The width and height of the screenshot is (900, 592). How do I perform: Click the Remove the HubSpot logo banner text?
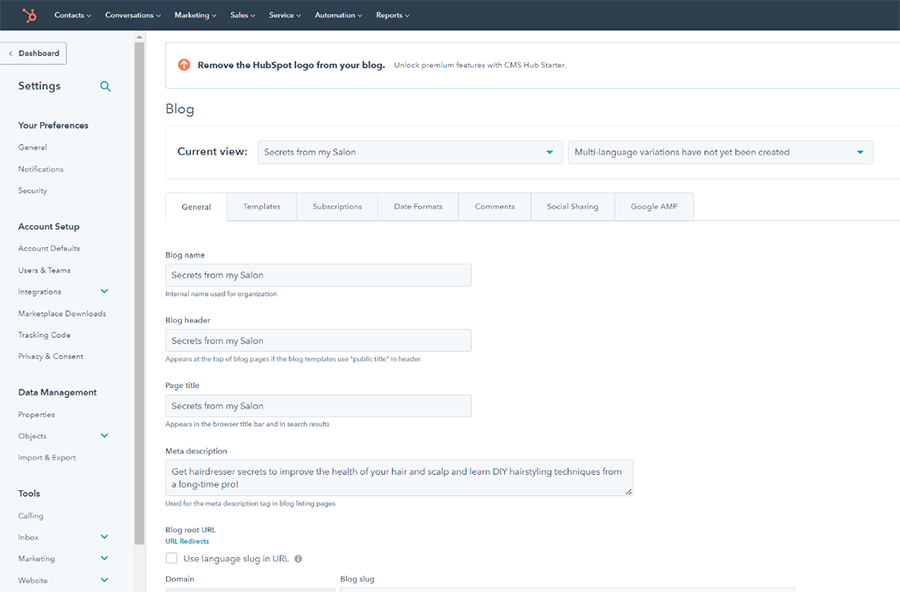(291, 65)
